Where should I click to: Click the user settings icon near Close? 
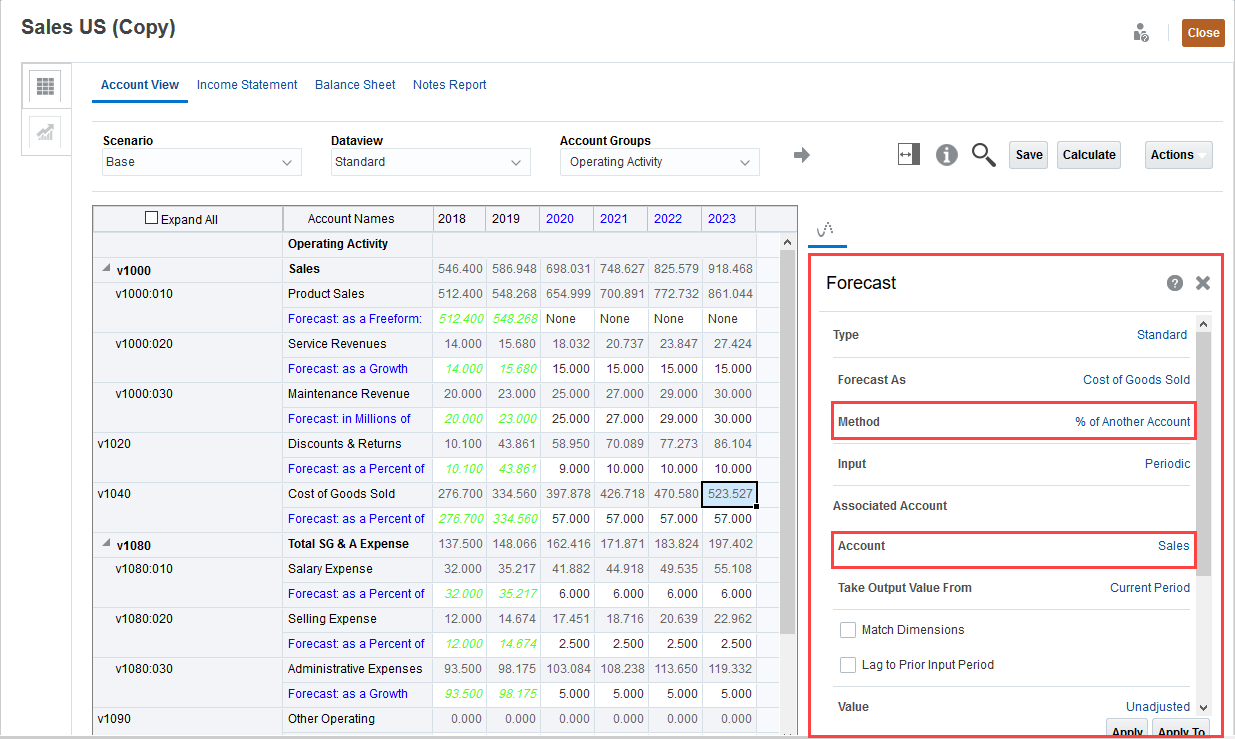pos(1141,32)
